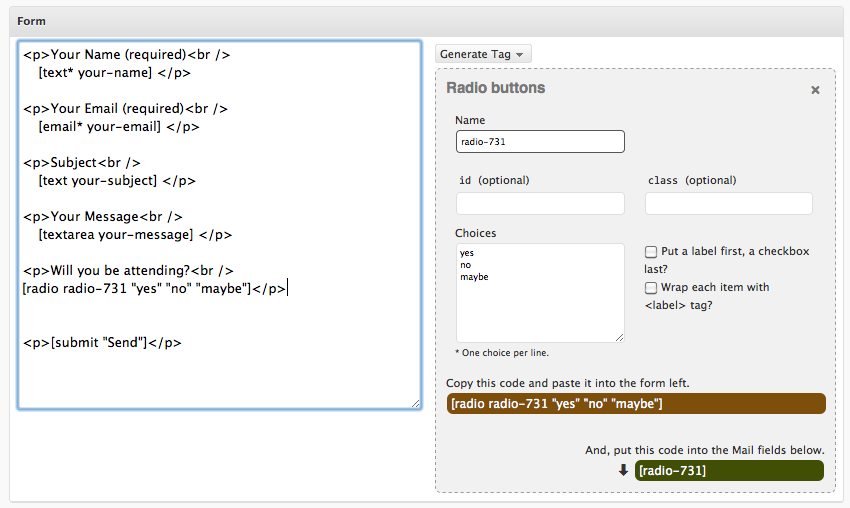Screen dimensions: 850x508
Task: Enable 'Put a label first' checkbox
Action: [x=651, y=252]
